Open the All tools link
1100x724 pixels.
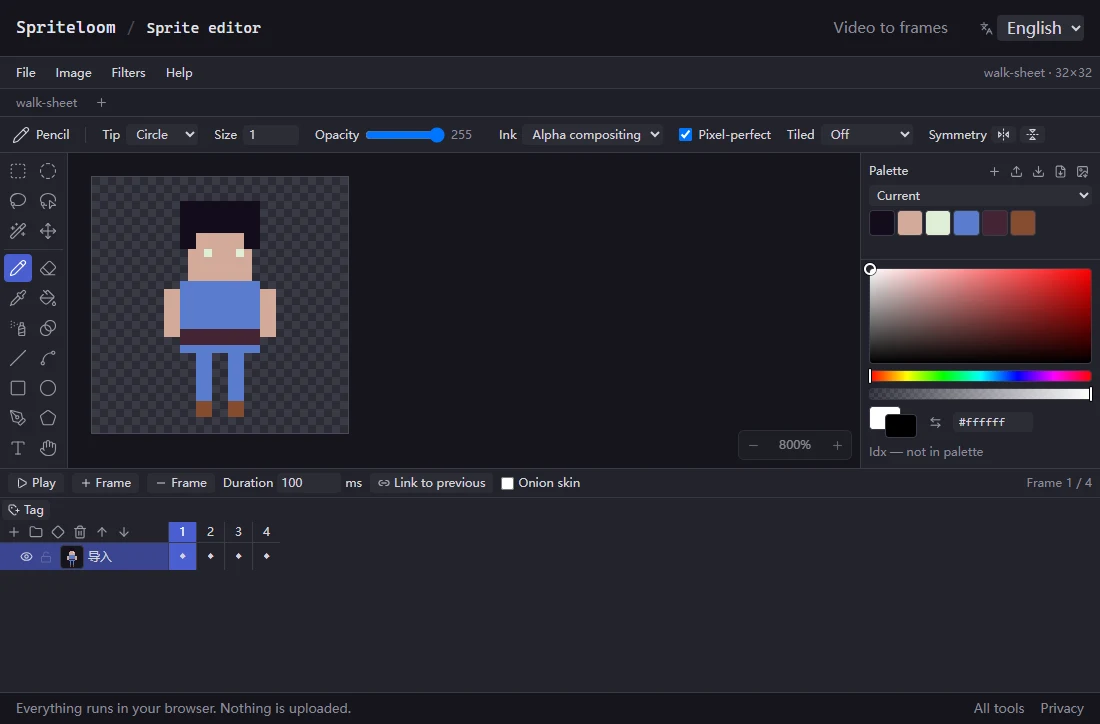pos(998,709)
